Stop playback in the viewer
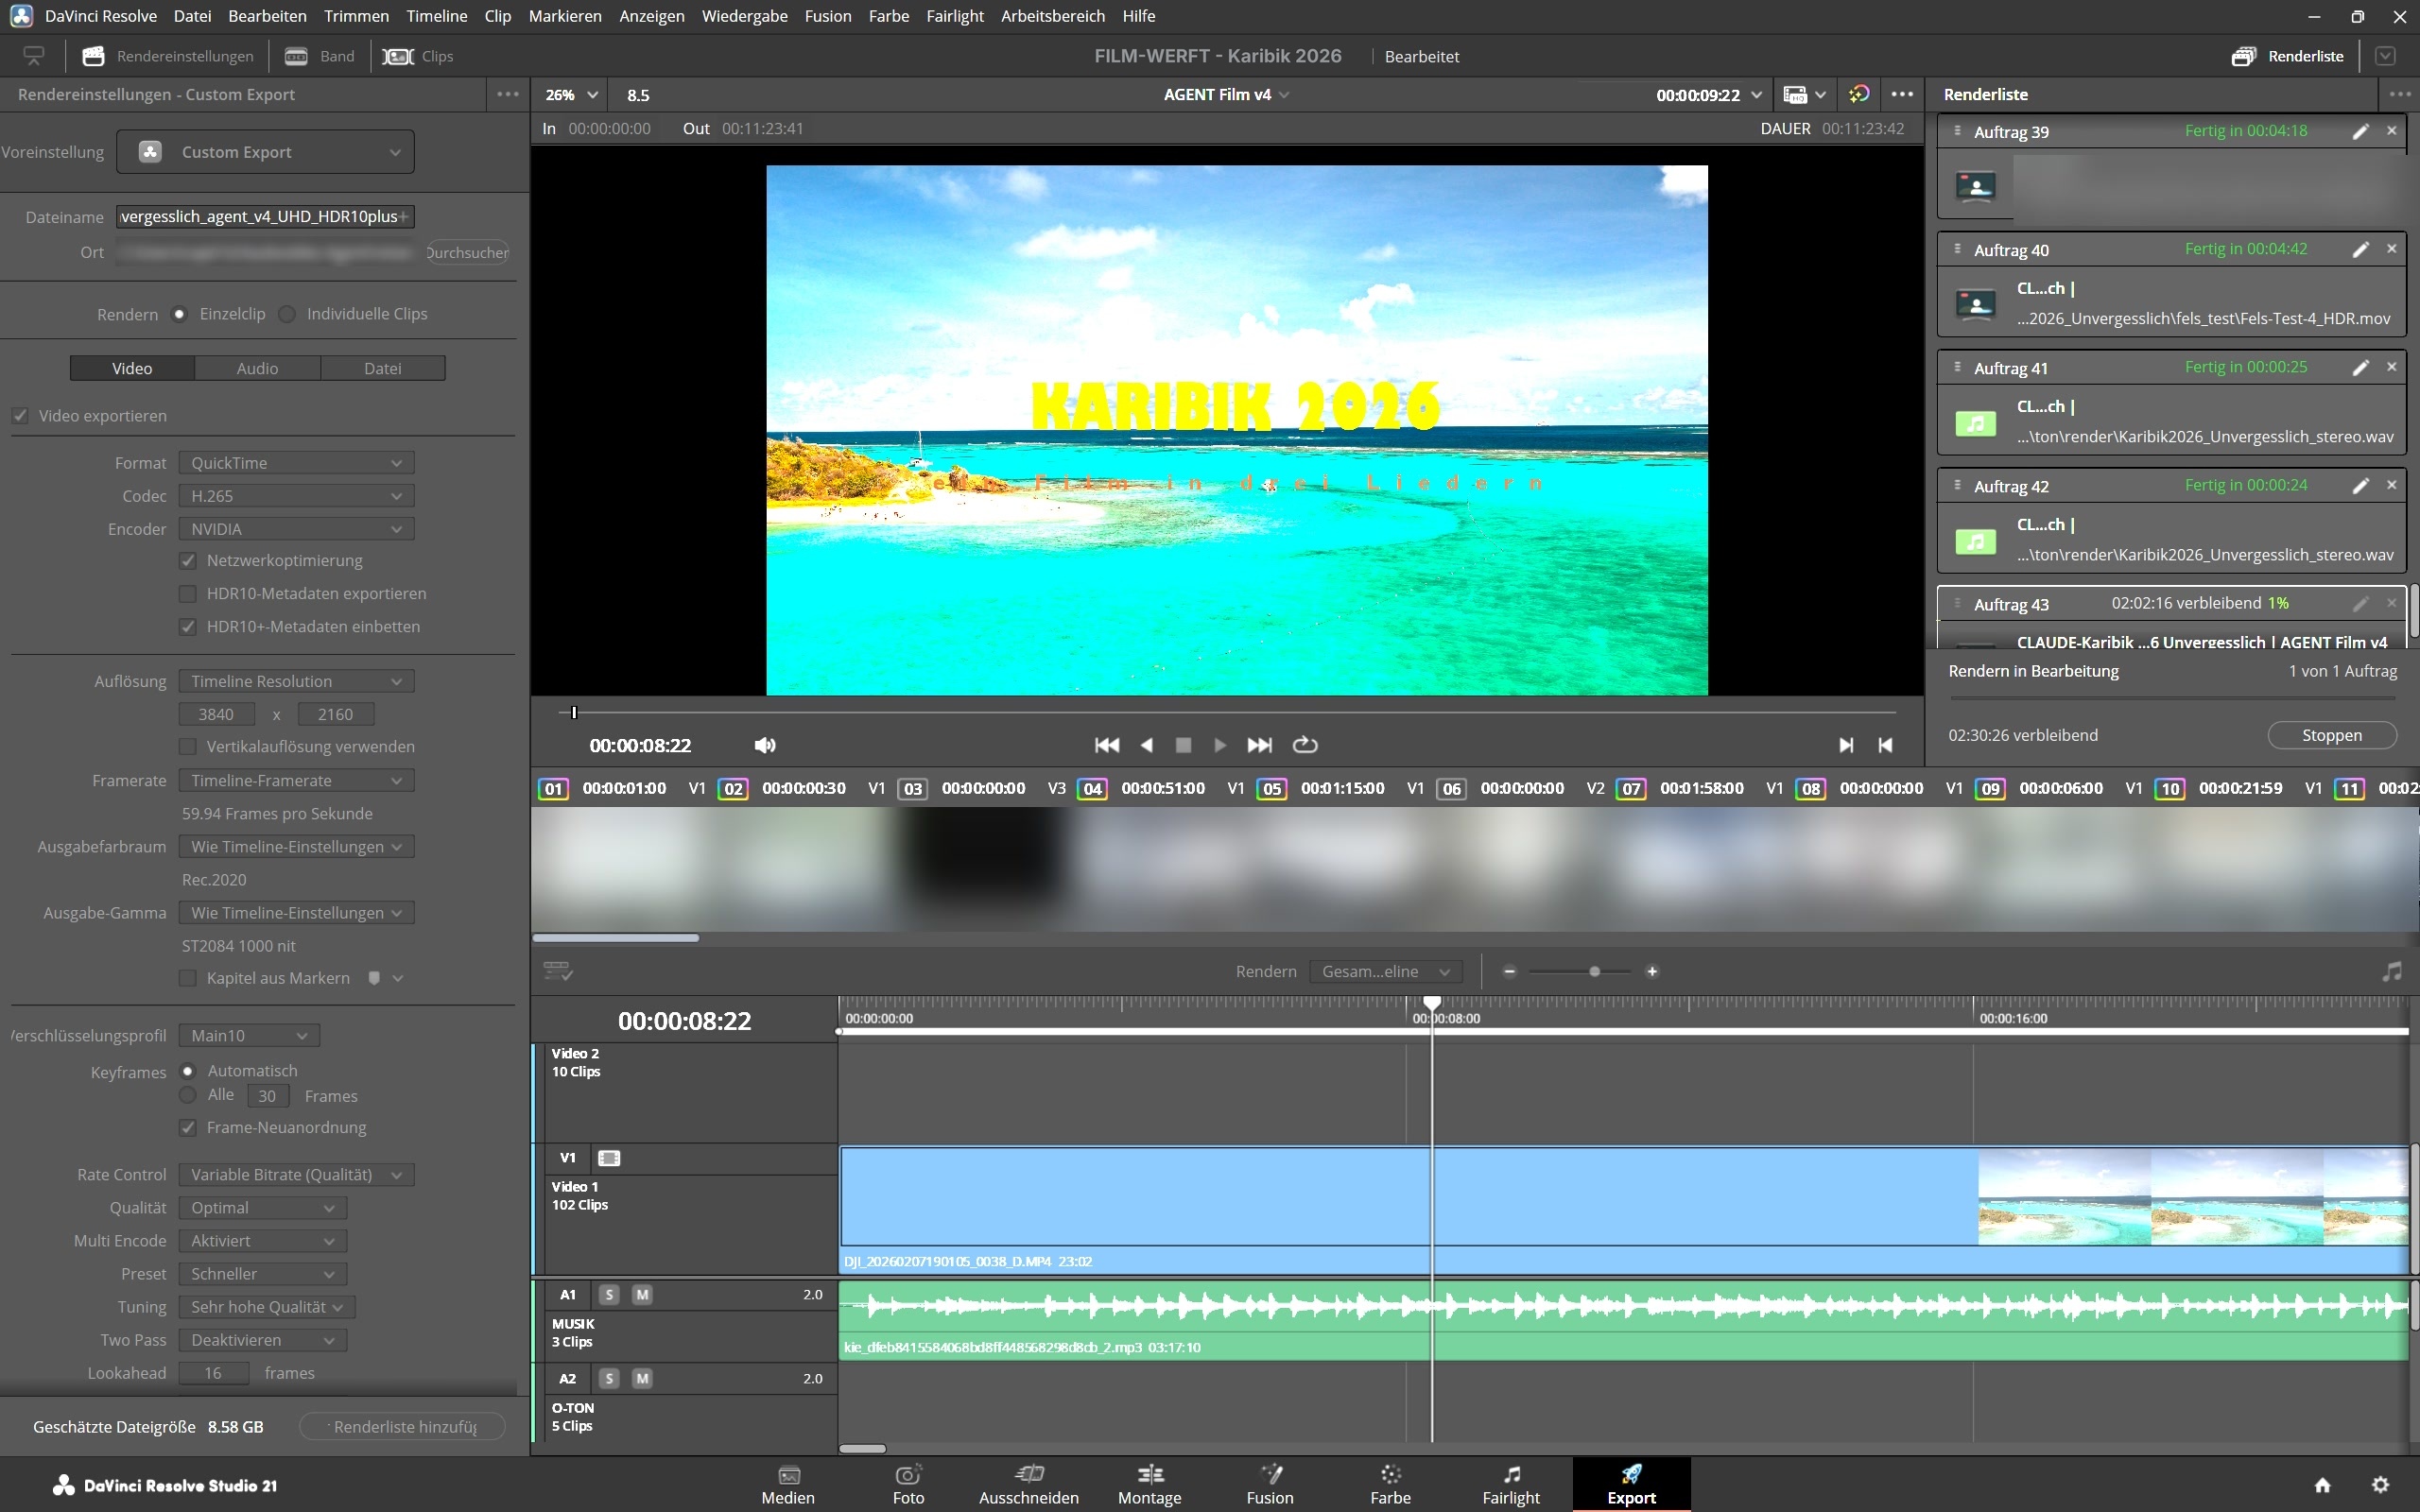The height and width of the screenshot is (1512, 2420). click(1183, 745)
